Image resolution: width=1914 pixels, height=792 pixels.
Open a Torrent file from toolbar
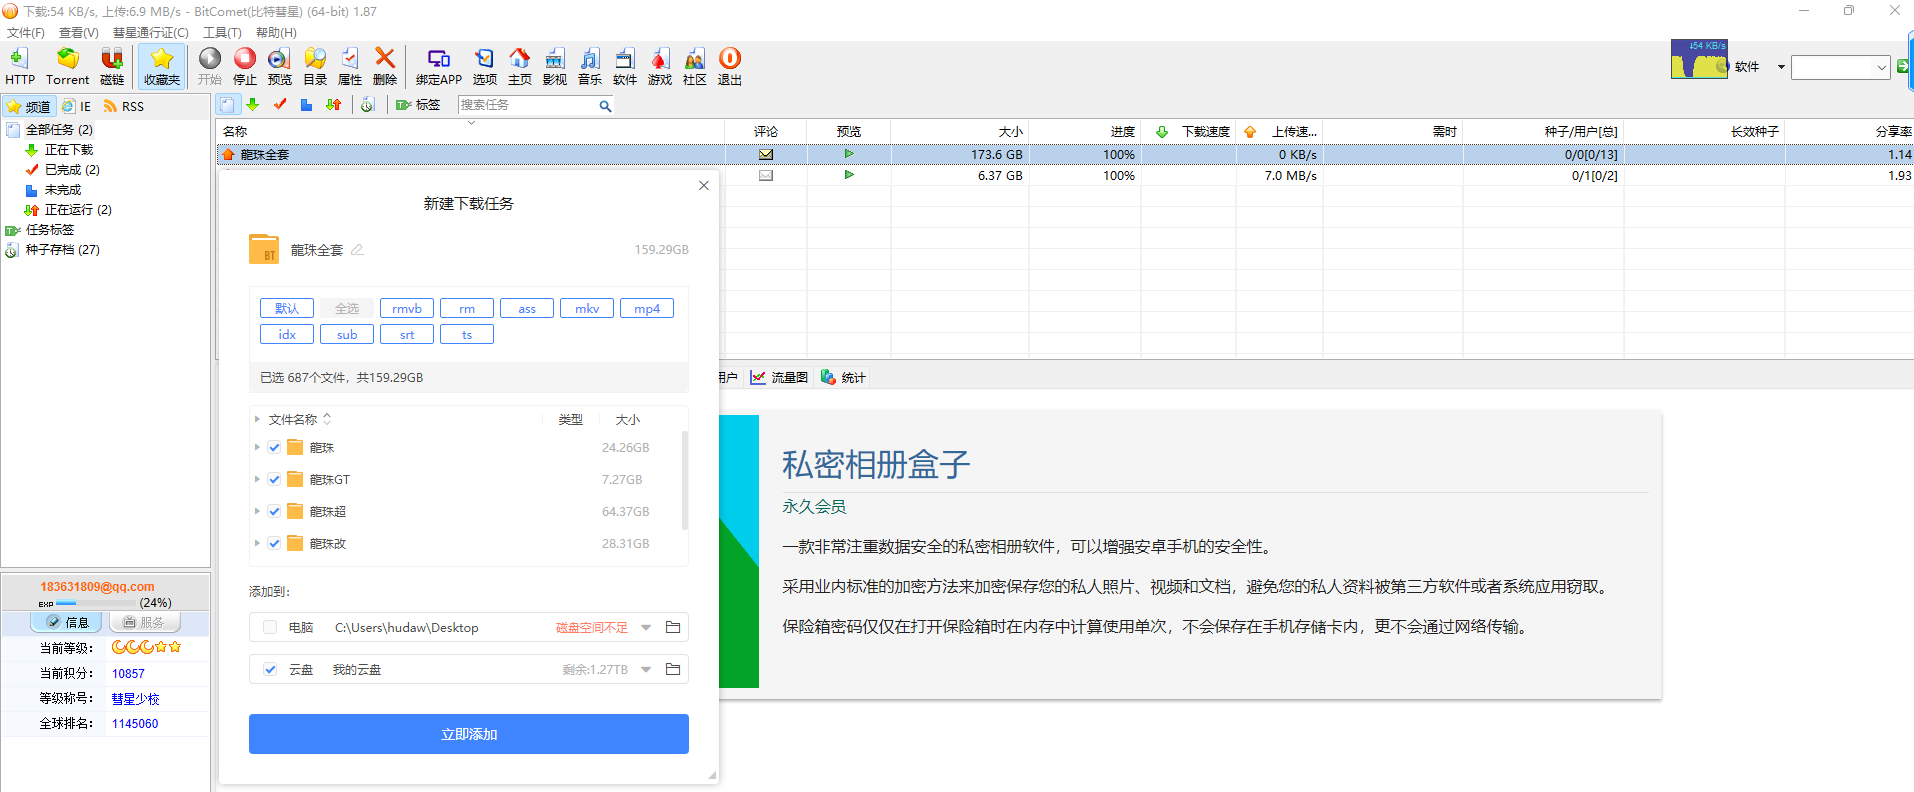tap(67, 66)
